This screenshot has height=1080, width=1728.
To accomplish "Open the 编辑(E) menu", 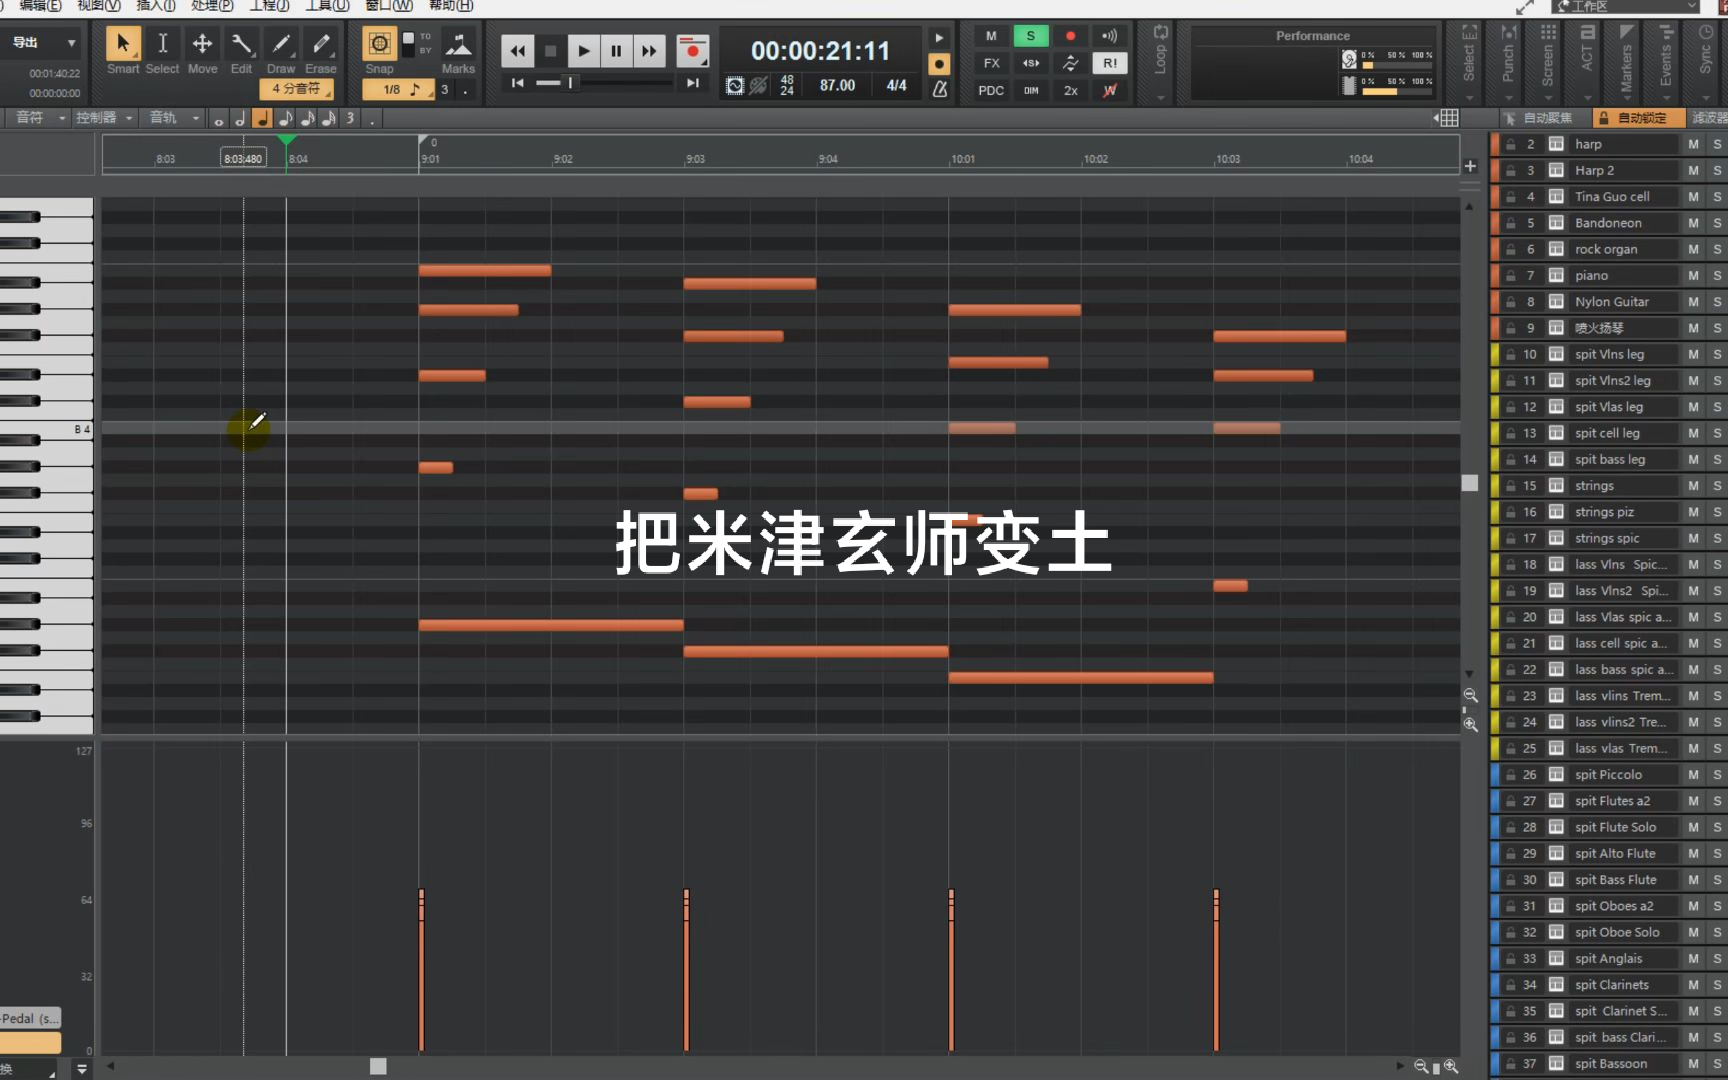I will pyautogui.click(x=40, y=6).
